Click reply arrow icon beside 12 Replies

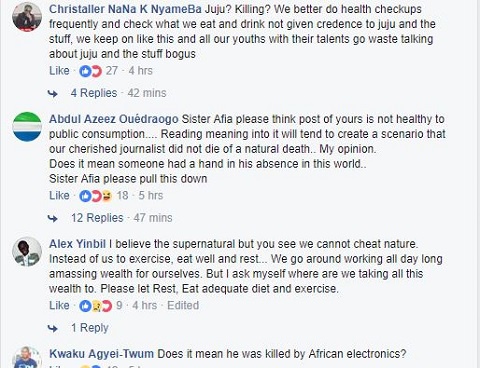click(53, 218)
